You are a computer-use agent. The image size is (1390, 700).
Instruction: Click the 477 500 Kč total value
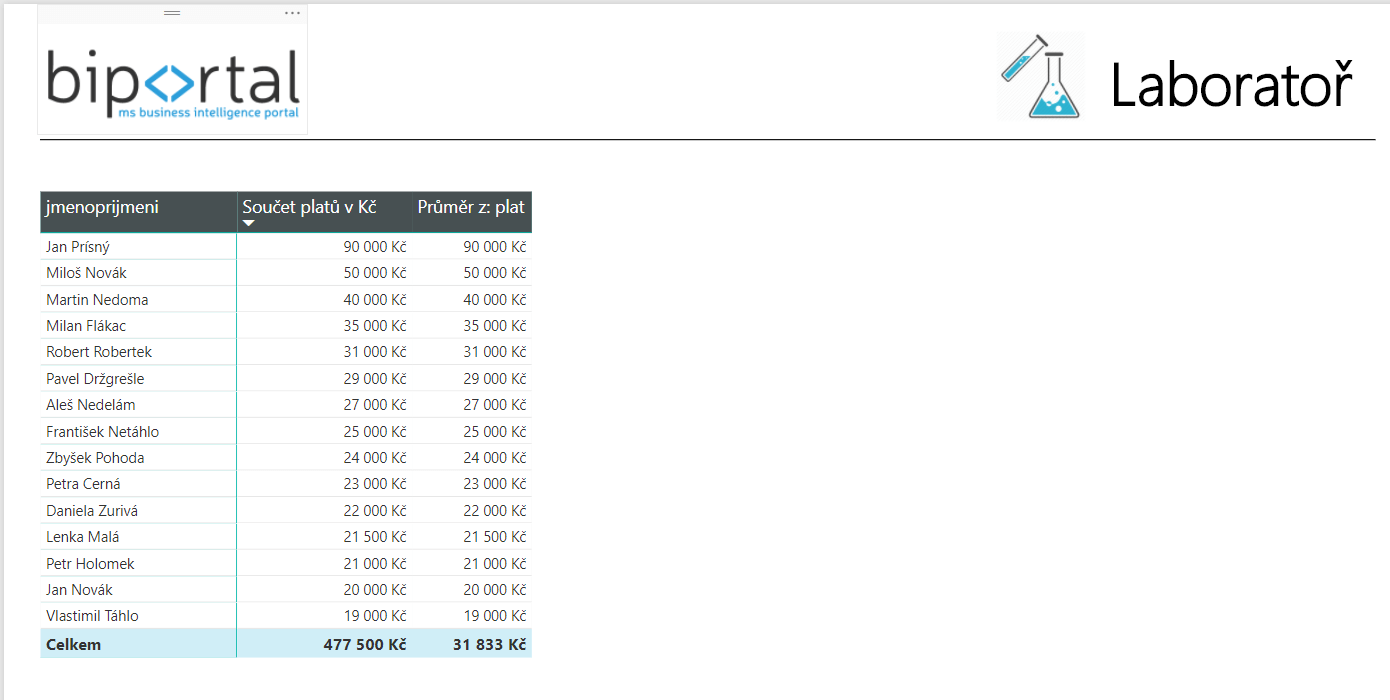(364, 645)
